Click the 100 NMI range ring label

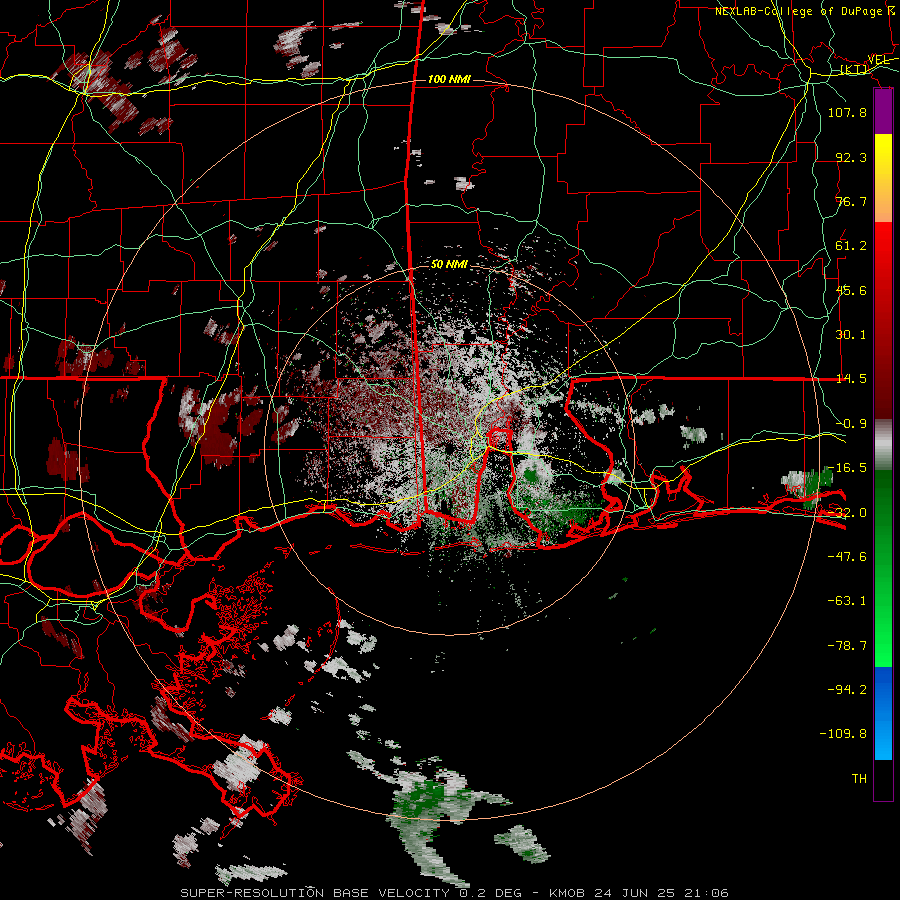tap(449, 79)
